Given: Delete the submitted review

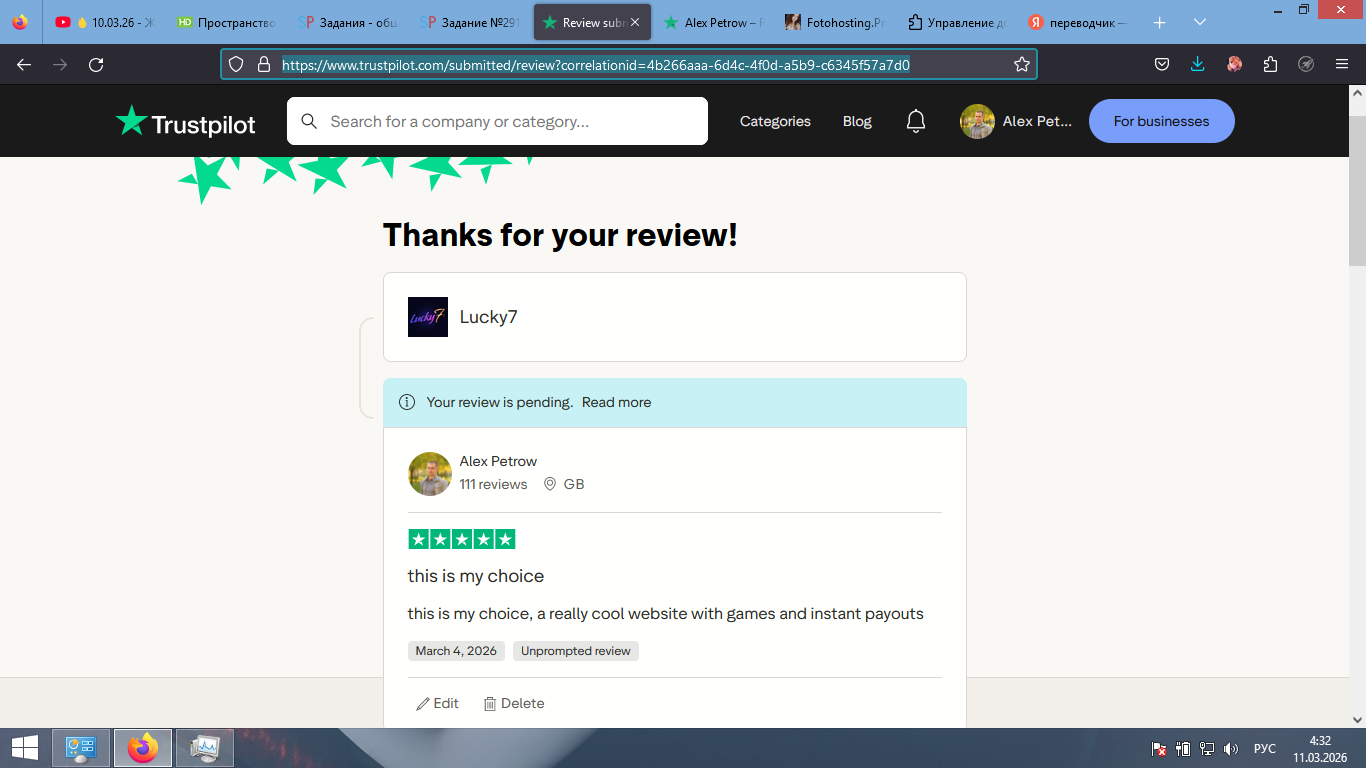Looking at the screenshot, I should [514, 703].
